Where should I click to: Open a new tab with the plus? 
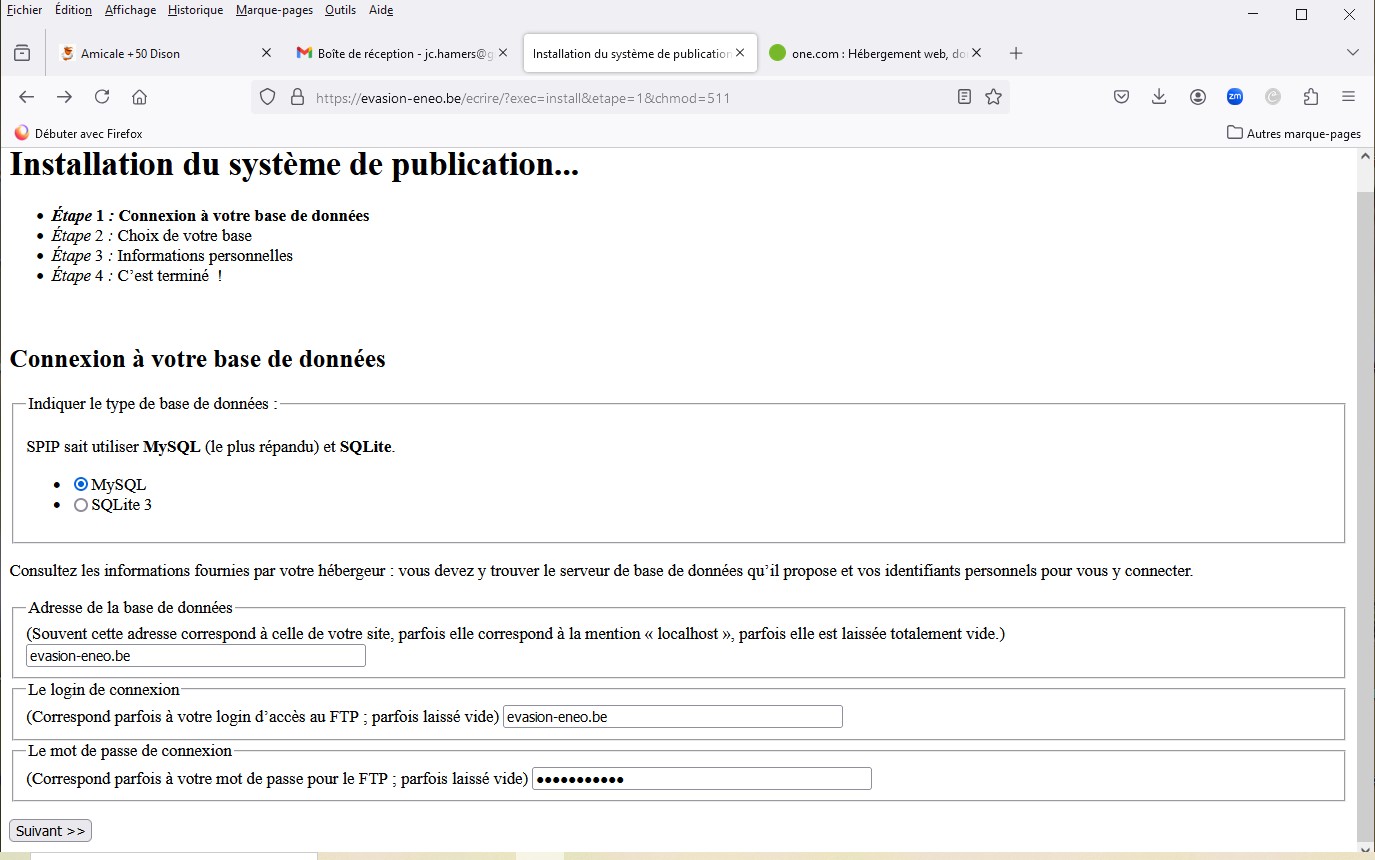(1016, 53)
